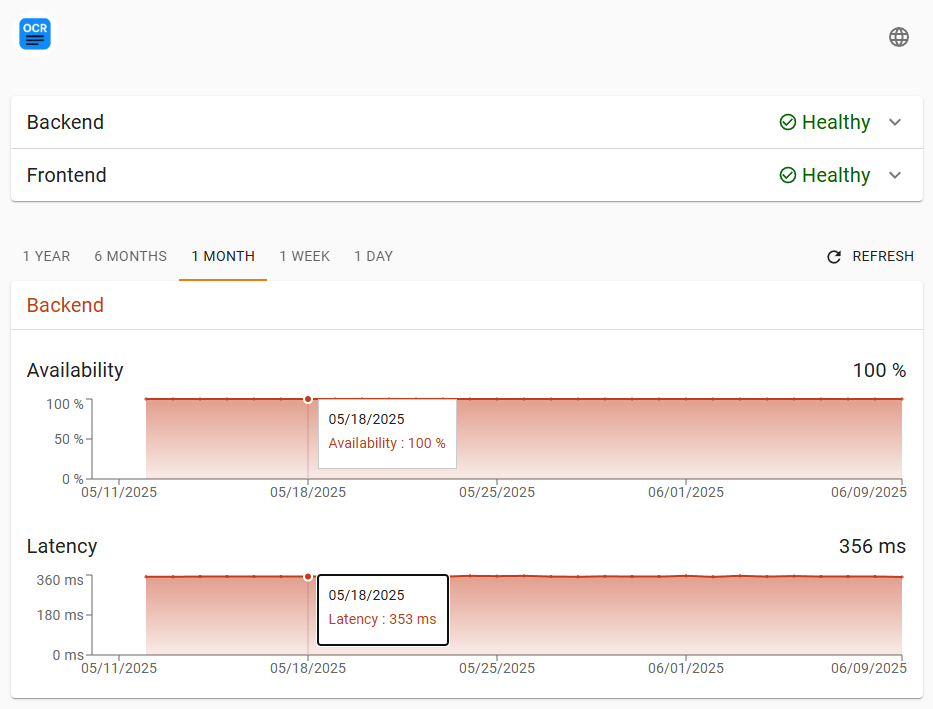Image resolution: width=933 pixels, height=709 pixels.
Task: Select the 1 WEEK time range
Action: 305,256
